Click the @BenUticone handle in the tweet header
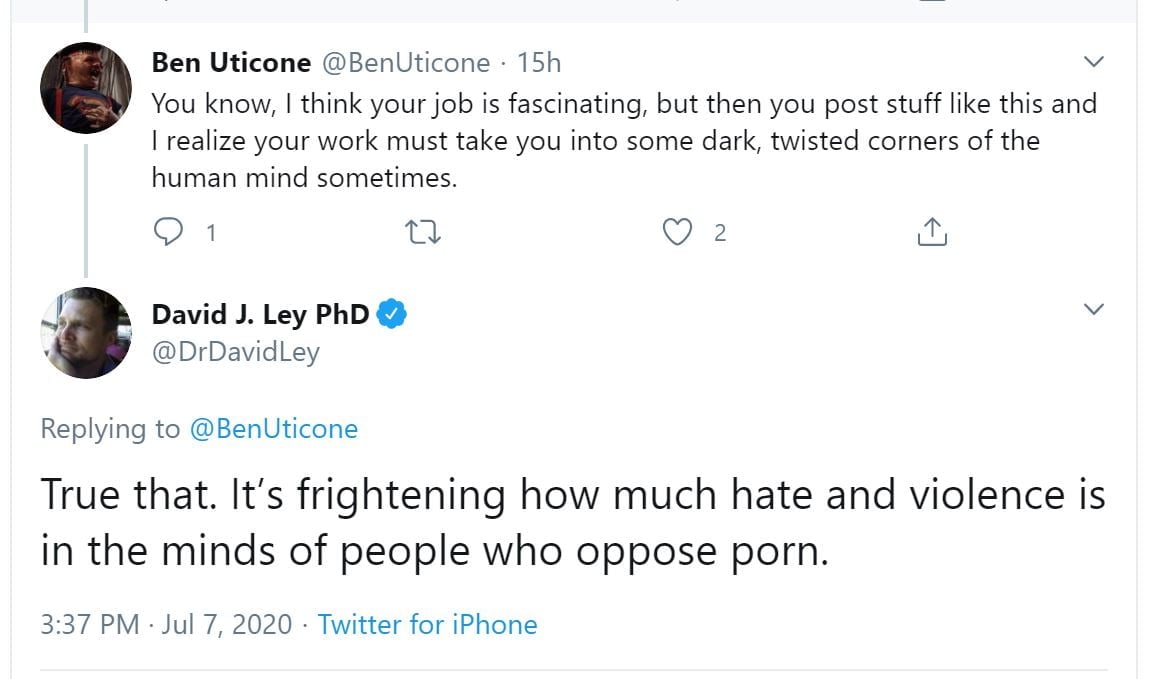This screenshot has width=1157, height=679. (405, 63)
